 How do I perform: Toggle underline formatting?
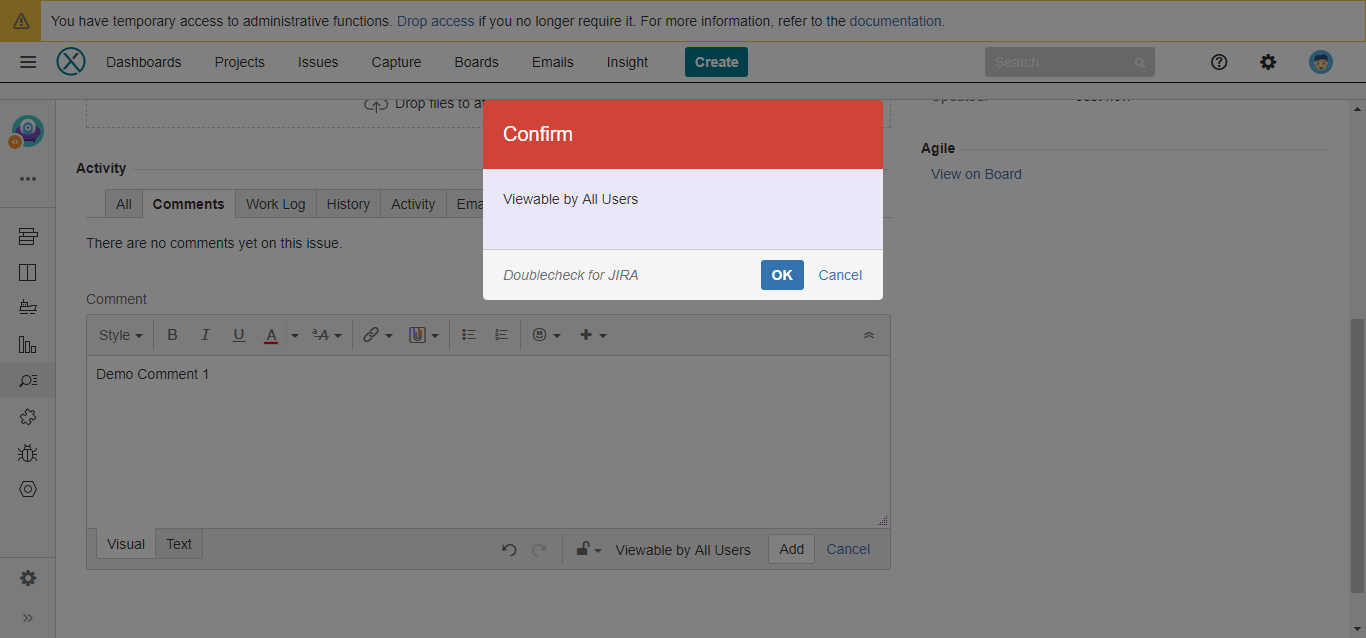coord(238,335)
